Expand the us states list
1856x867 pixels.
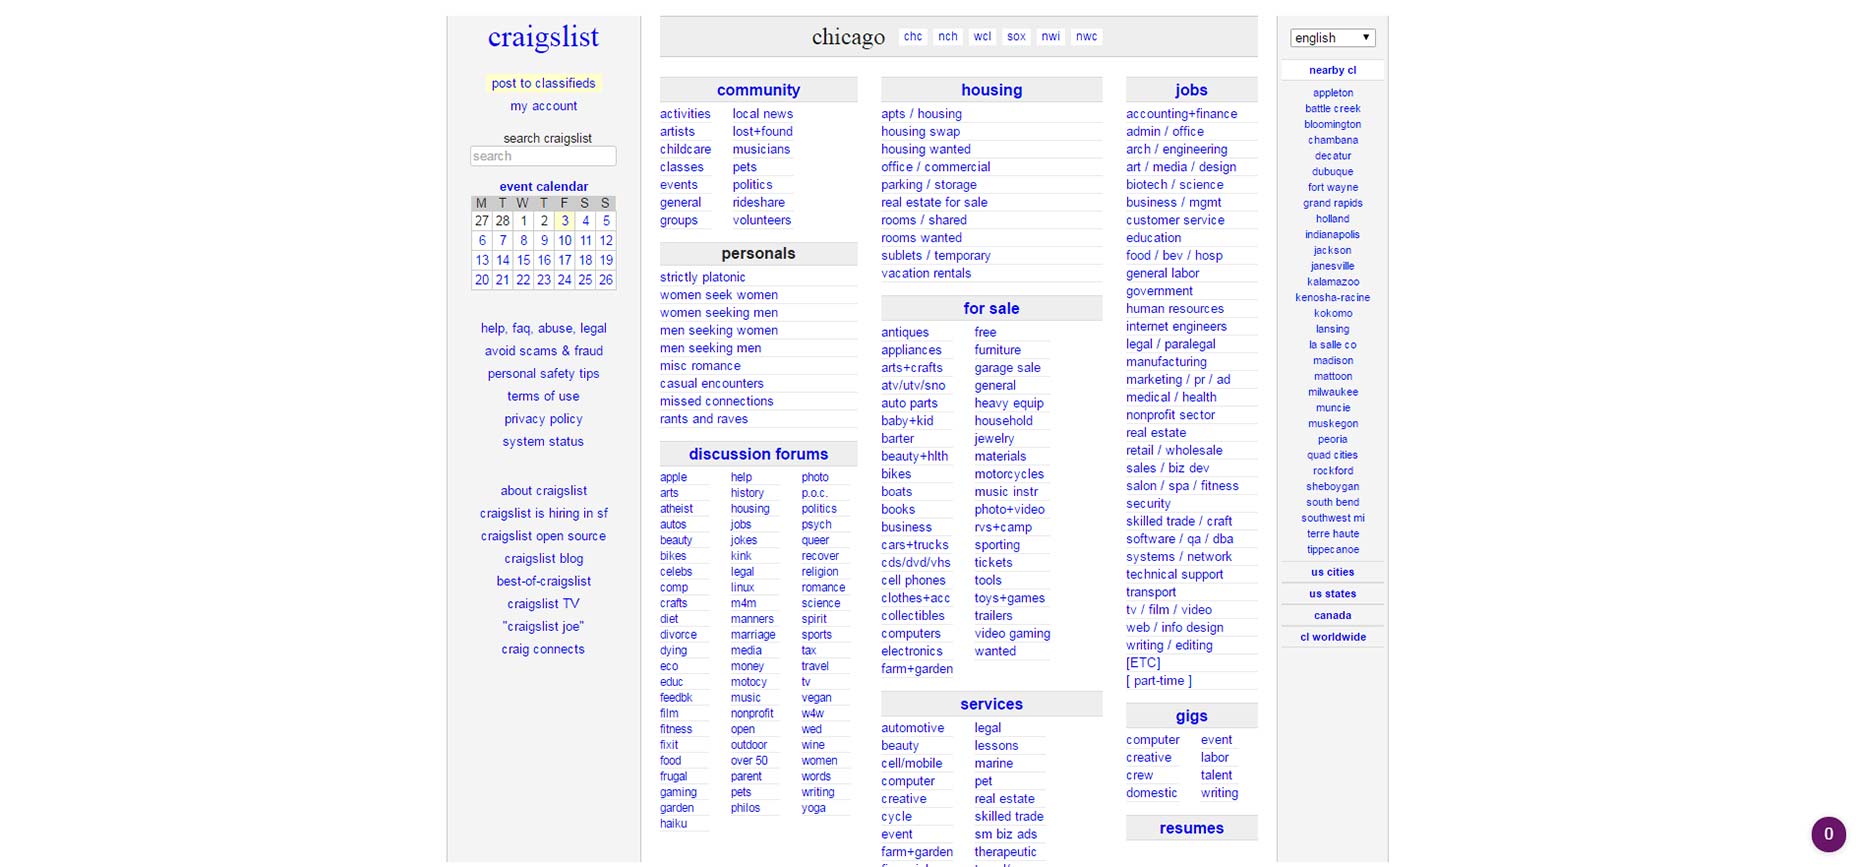click(x=1332, y=594)
